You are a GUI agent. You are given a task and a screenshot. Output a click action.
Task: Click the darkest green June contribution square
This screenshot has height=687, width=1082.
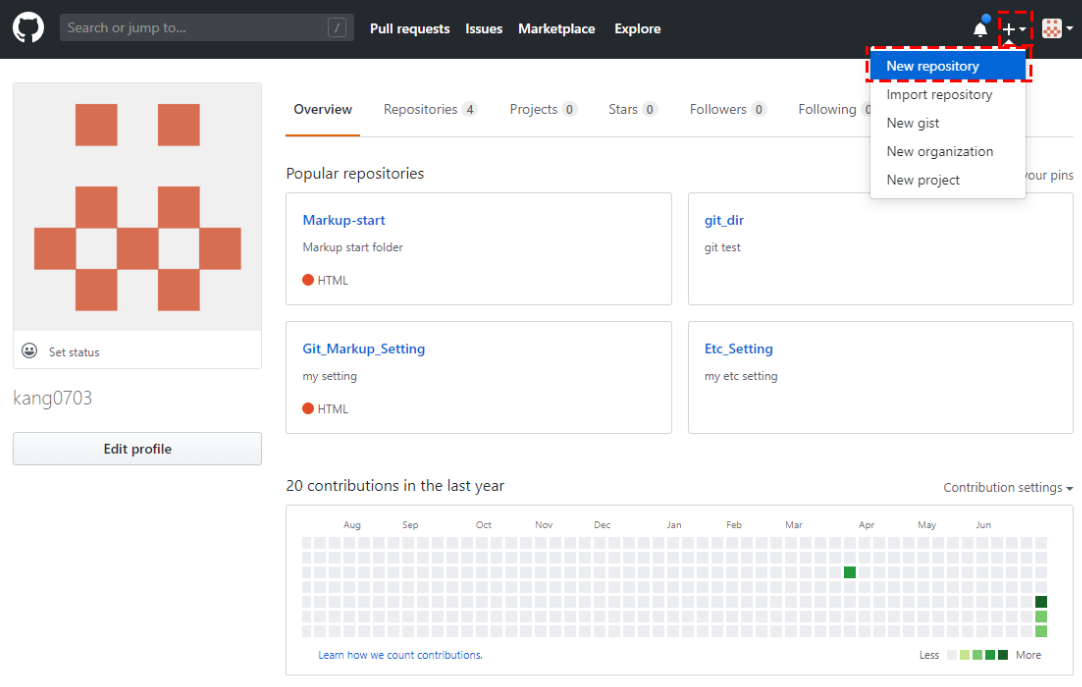tap(1041, 601)
